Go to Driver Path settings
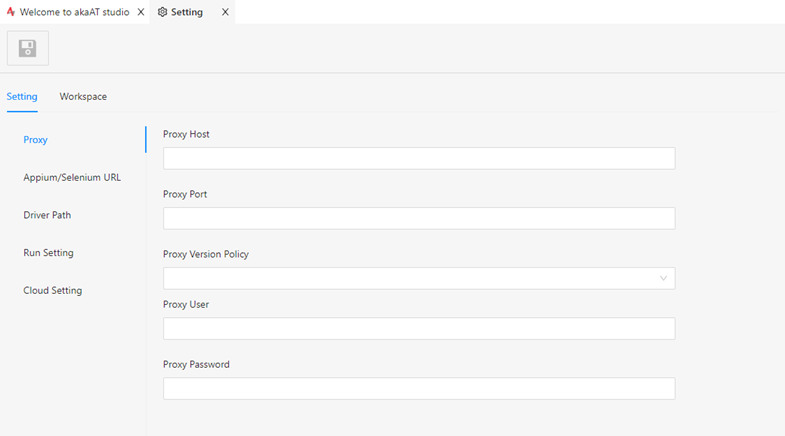The image size is (785, 436). click(x=47, y=215)
